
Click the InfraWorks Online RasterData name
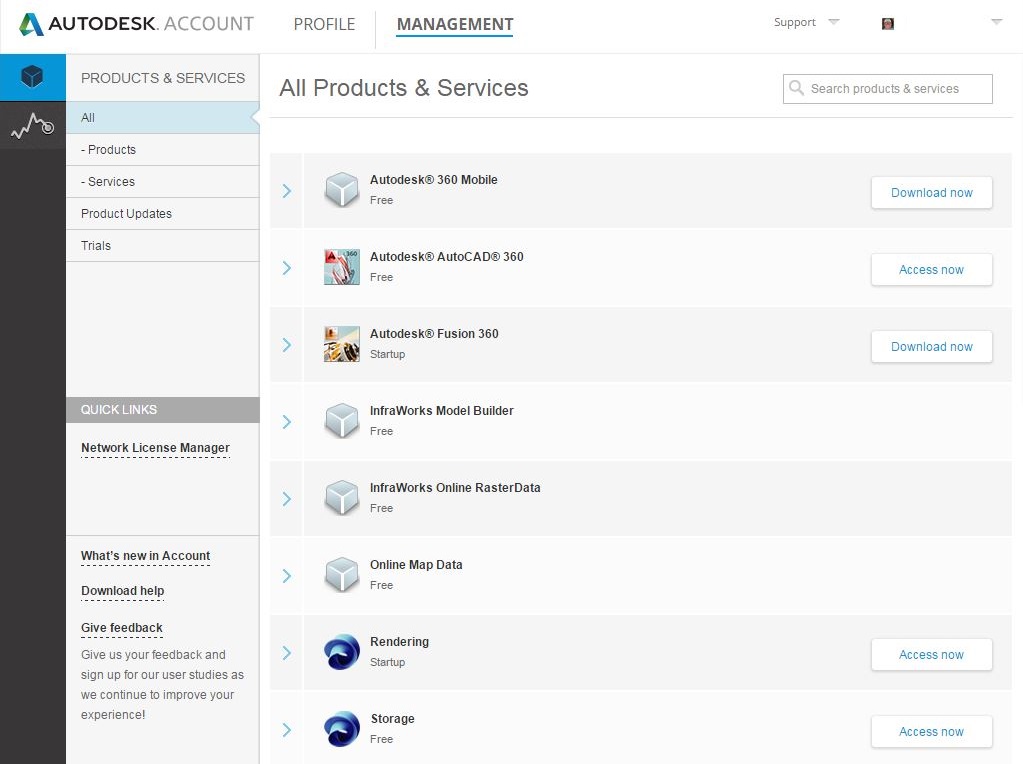pos(455,487)
